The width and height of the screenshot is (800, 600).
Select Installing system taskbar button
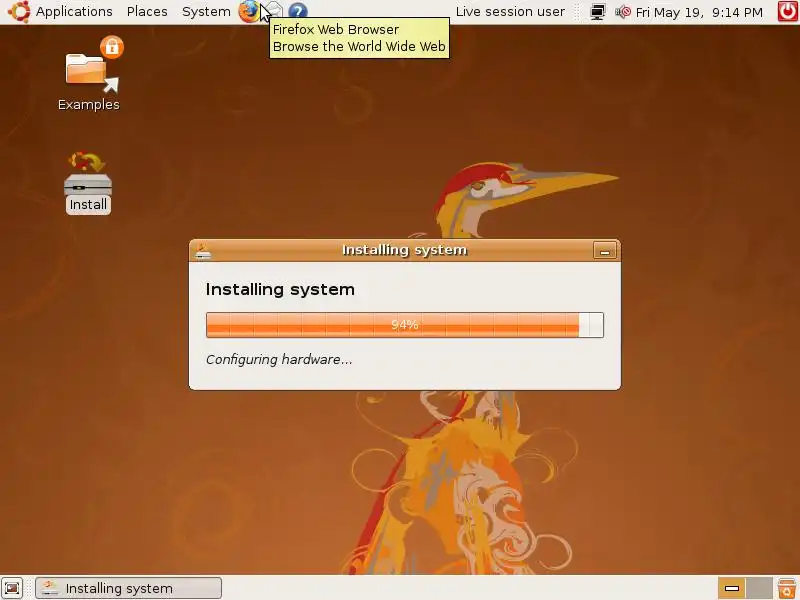(x=129, y=588)
